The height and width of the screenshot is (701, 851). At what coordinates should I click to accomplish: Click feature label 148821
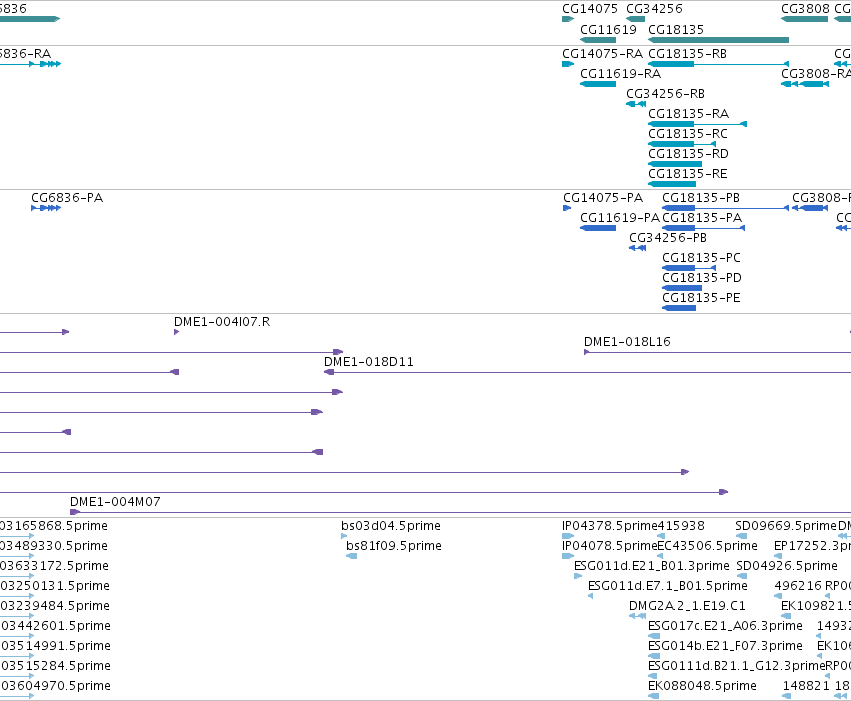[x=806, y=687]
